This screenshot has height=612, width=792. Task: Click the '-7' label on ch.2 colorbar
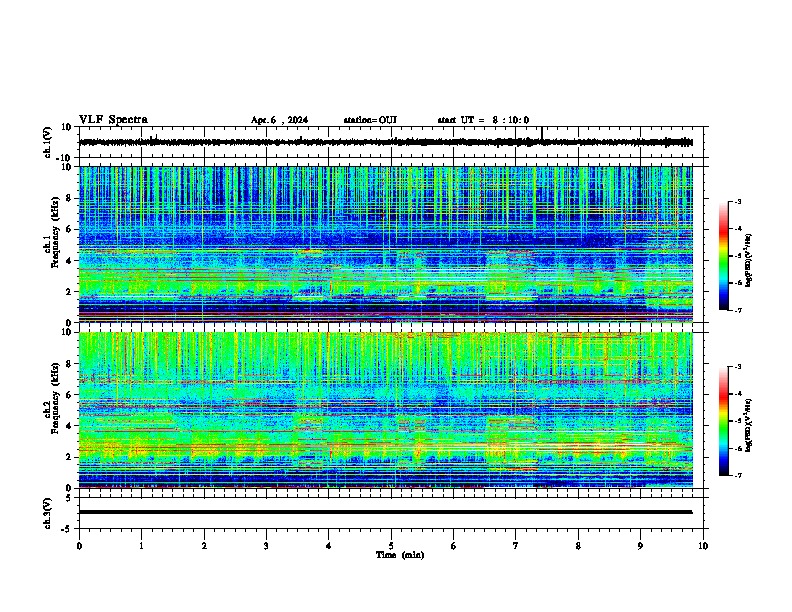click(x=738, y=476)
